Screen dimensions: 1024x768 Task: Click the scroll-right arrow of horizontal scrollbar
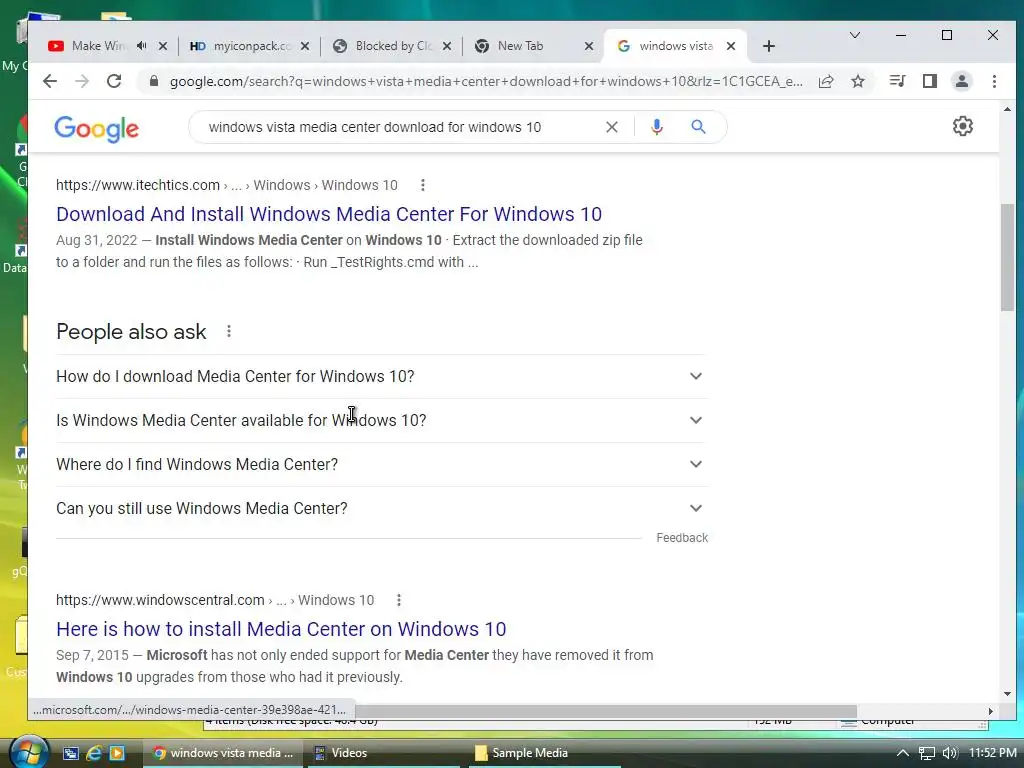tap(990, 711)
